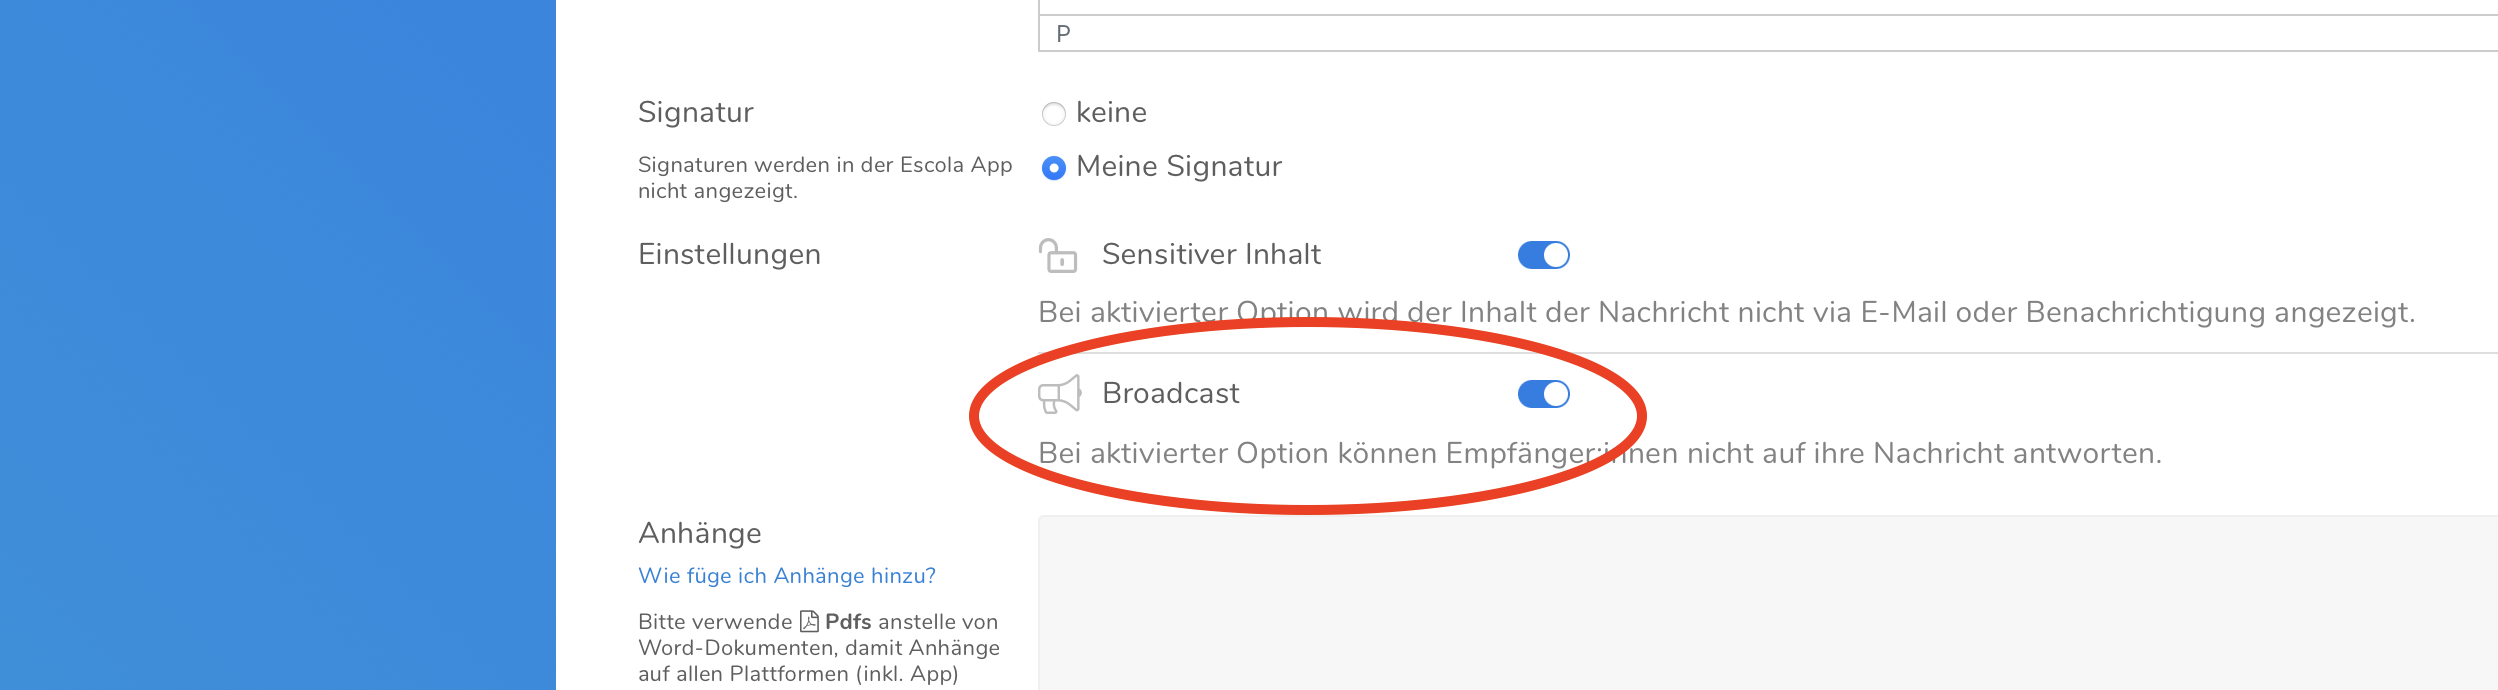Click the 'Signatur' section heading
2498x690 pixels.
[696, 112]
